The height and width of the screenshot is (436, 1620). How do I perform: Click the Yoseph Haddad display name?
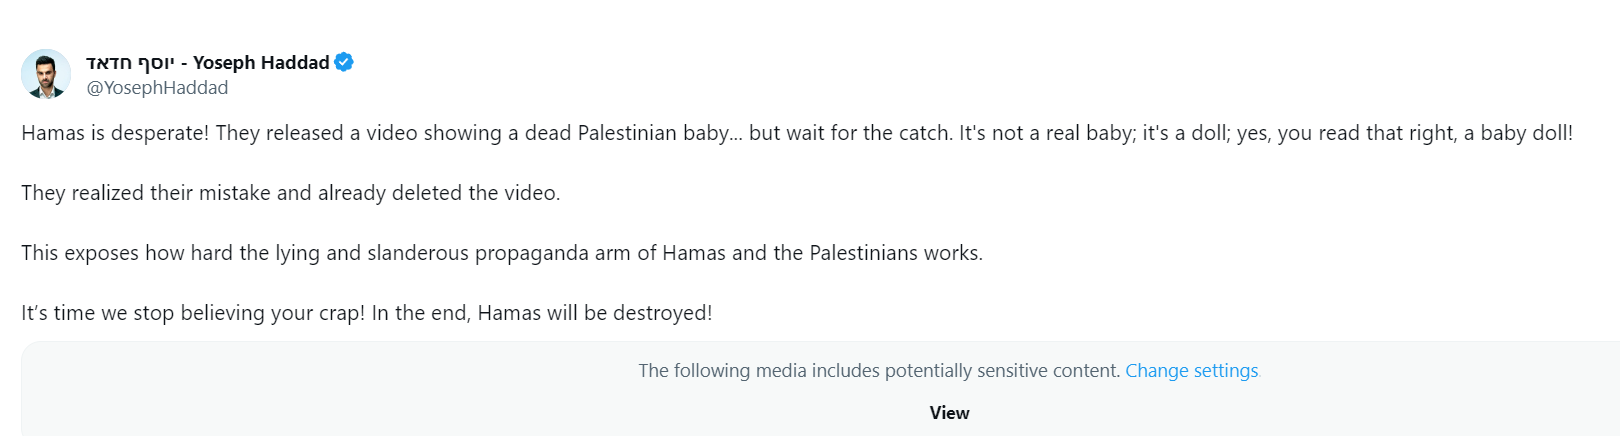(x=261, y=62)
